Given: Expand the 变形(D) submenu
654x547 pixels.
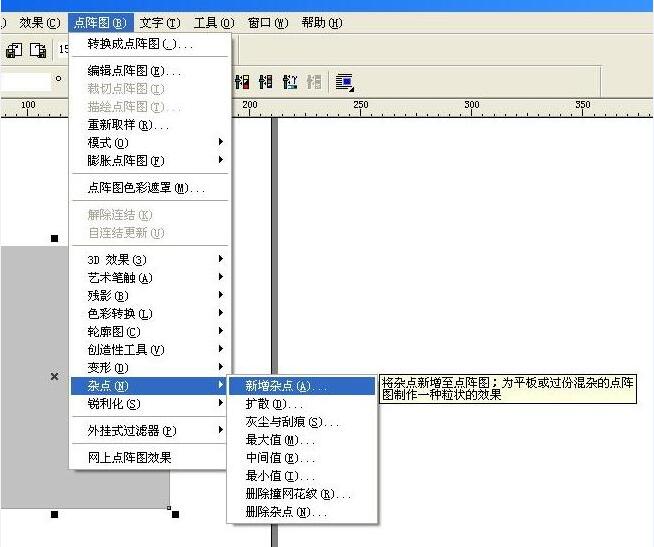Looking at the screenshot, I should tap(150, 368).
